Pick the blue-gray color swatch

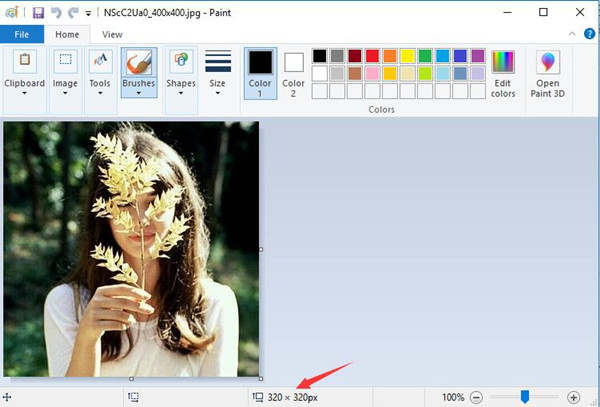460,73
